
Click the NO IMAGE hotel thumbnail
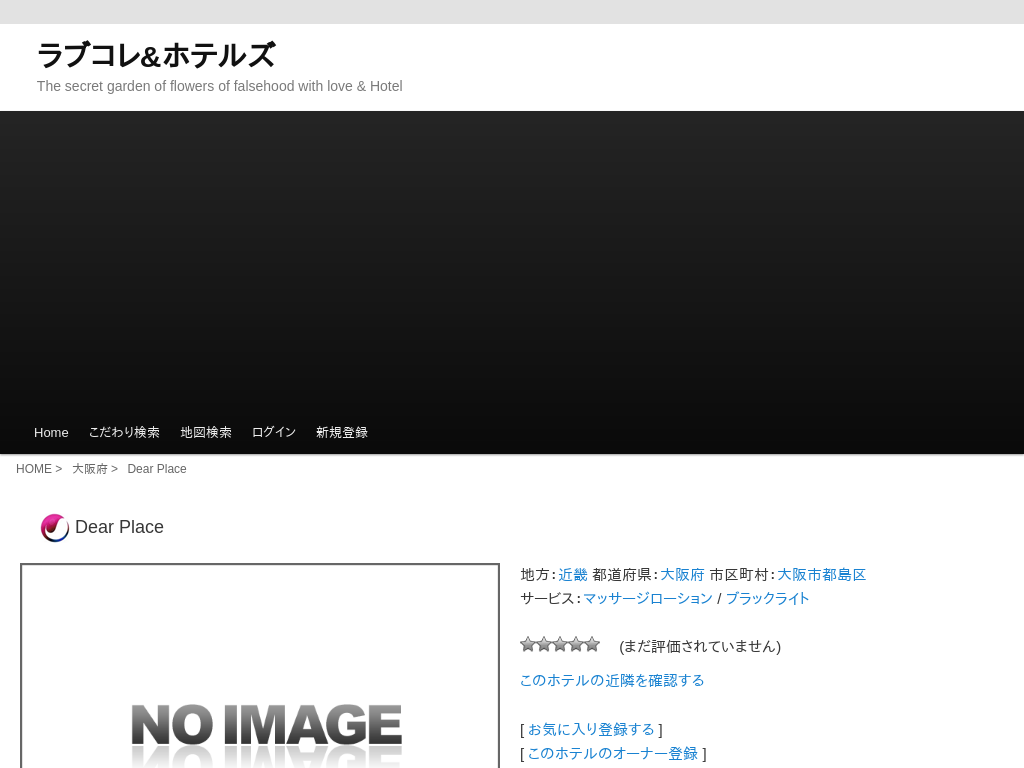tap(260, 666)
